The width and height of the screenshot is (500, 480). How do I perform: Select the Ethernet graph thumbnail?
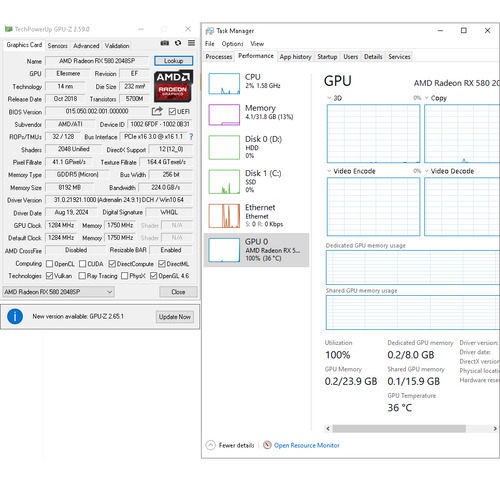pos(224,216)
